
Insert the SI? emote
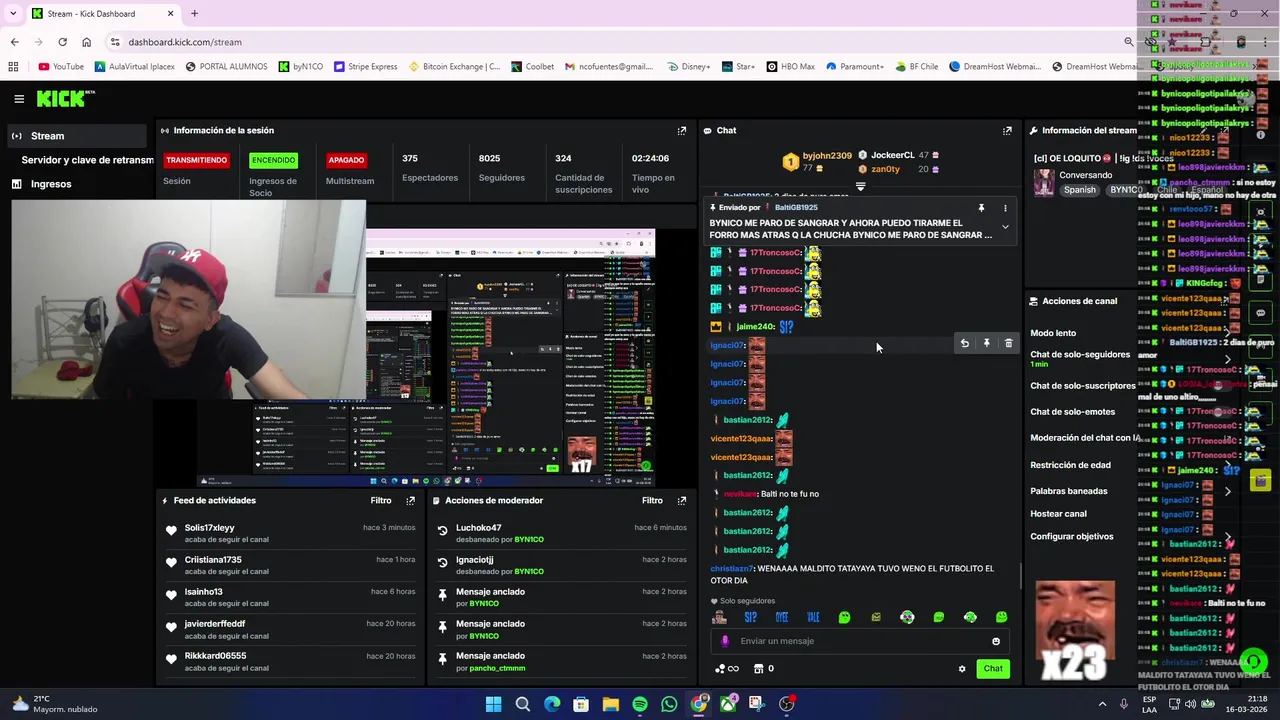coord(750,617)
